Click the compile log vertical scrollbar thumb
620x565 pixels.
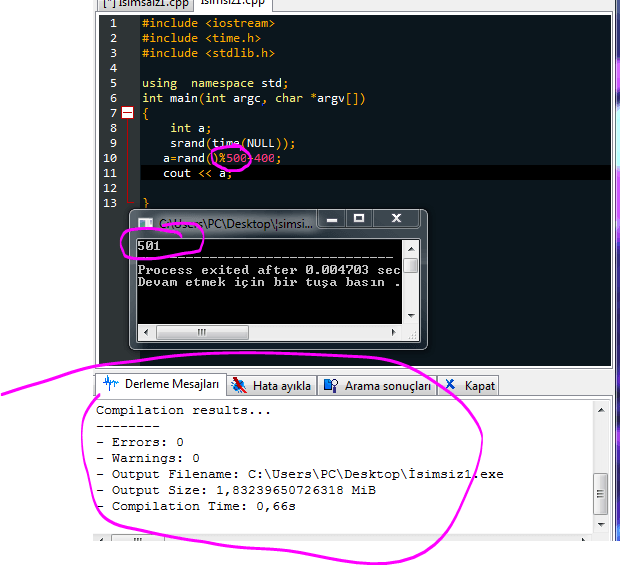click(x=601, y=494)
